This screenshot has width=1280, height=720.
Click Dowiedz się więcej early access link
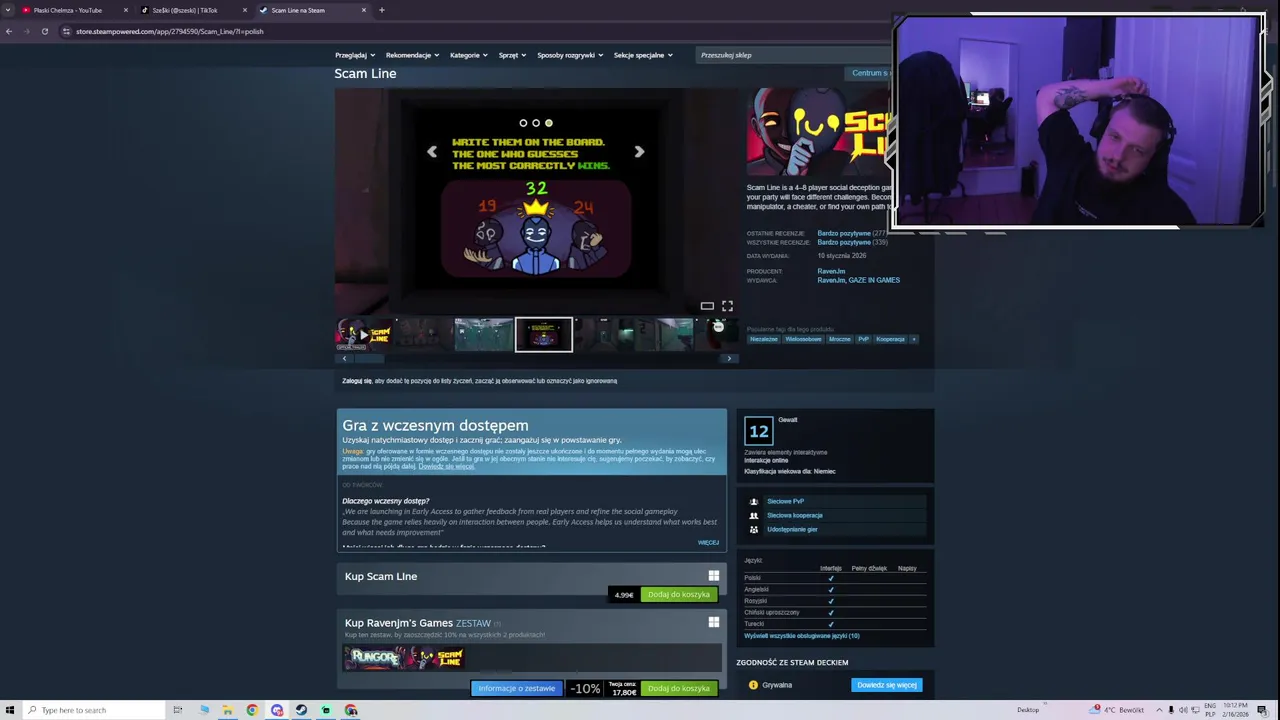(x=446, y=466)
